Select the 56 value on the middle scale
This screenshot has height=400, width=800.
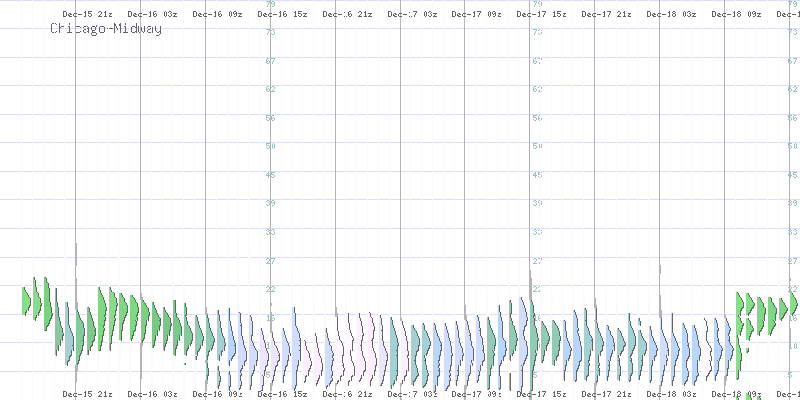[x=537, y=118]
